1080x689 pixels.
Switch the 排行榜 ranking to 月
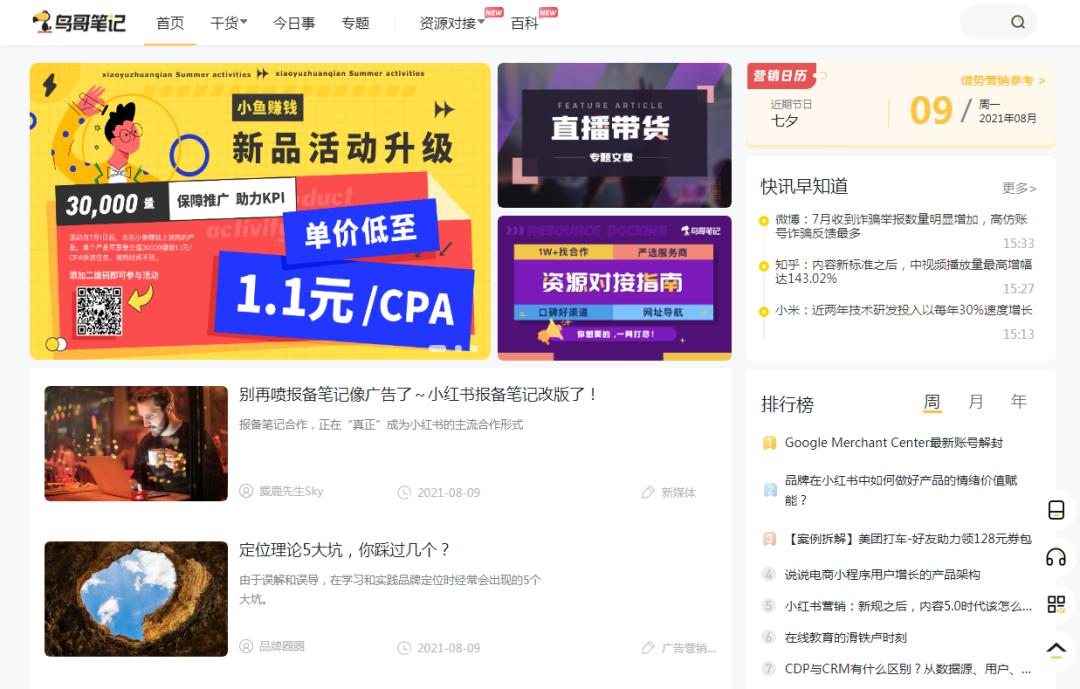[x=975, y=402]
